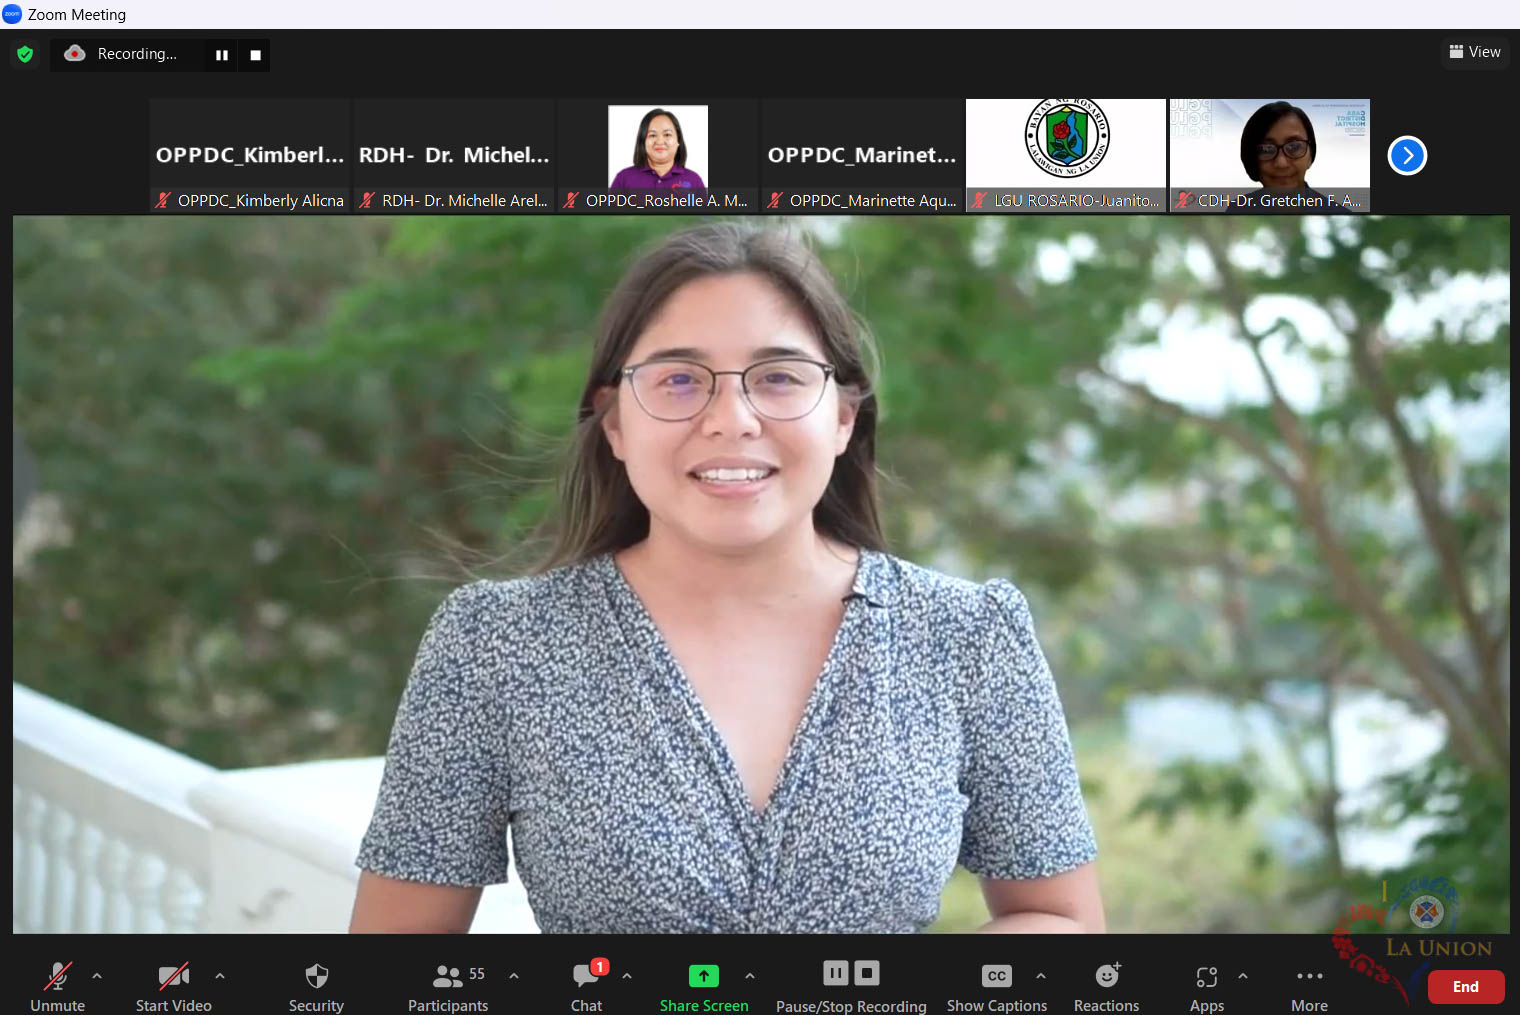Open Security options
Viewport: 1520px width, 1015px height.
point(316,987)
